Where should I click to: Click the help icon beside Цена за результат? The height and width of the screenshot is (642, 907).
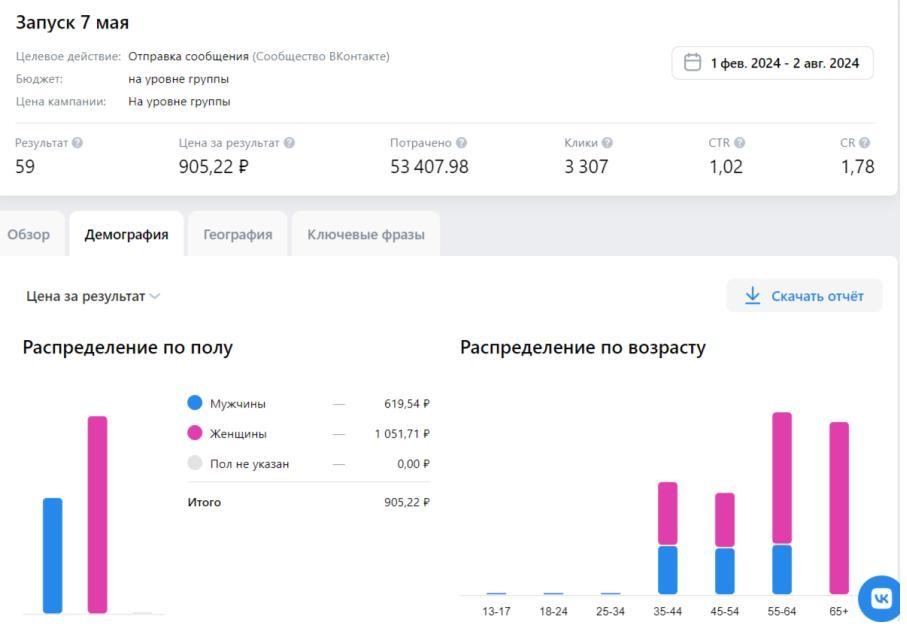tap(289, 143)
